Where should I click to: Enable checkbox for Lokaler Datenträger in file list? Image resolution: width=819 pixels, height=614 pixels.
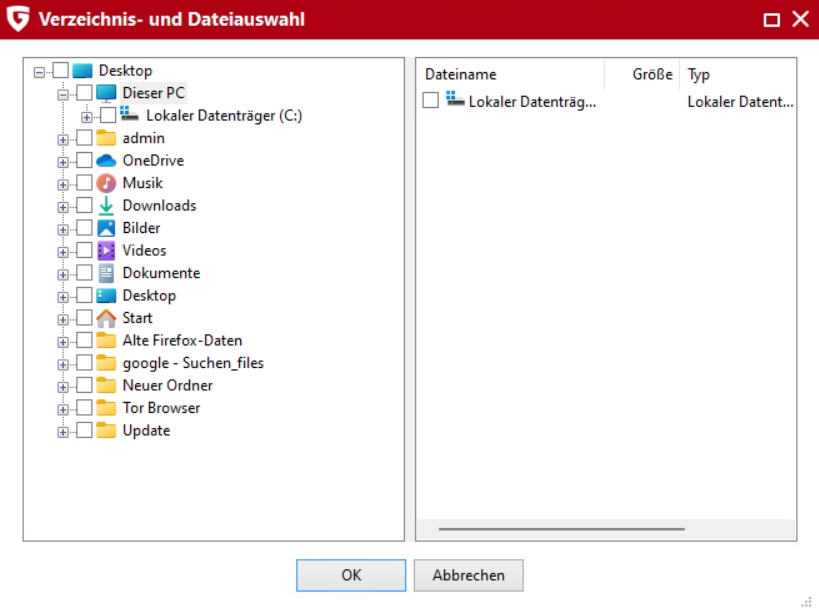pyautogui.click(x=430, y=101)
